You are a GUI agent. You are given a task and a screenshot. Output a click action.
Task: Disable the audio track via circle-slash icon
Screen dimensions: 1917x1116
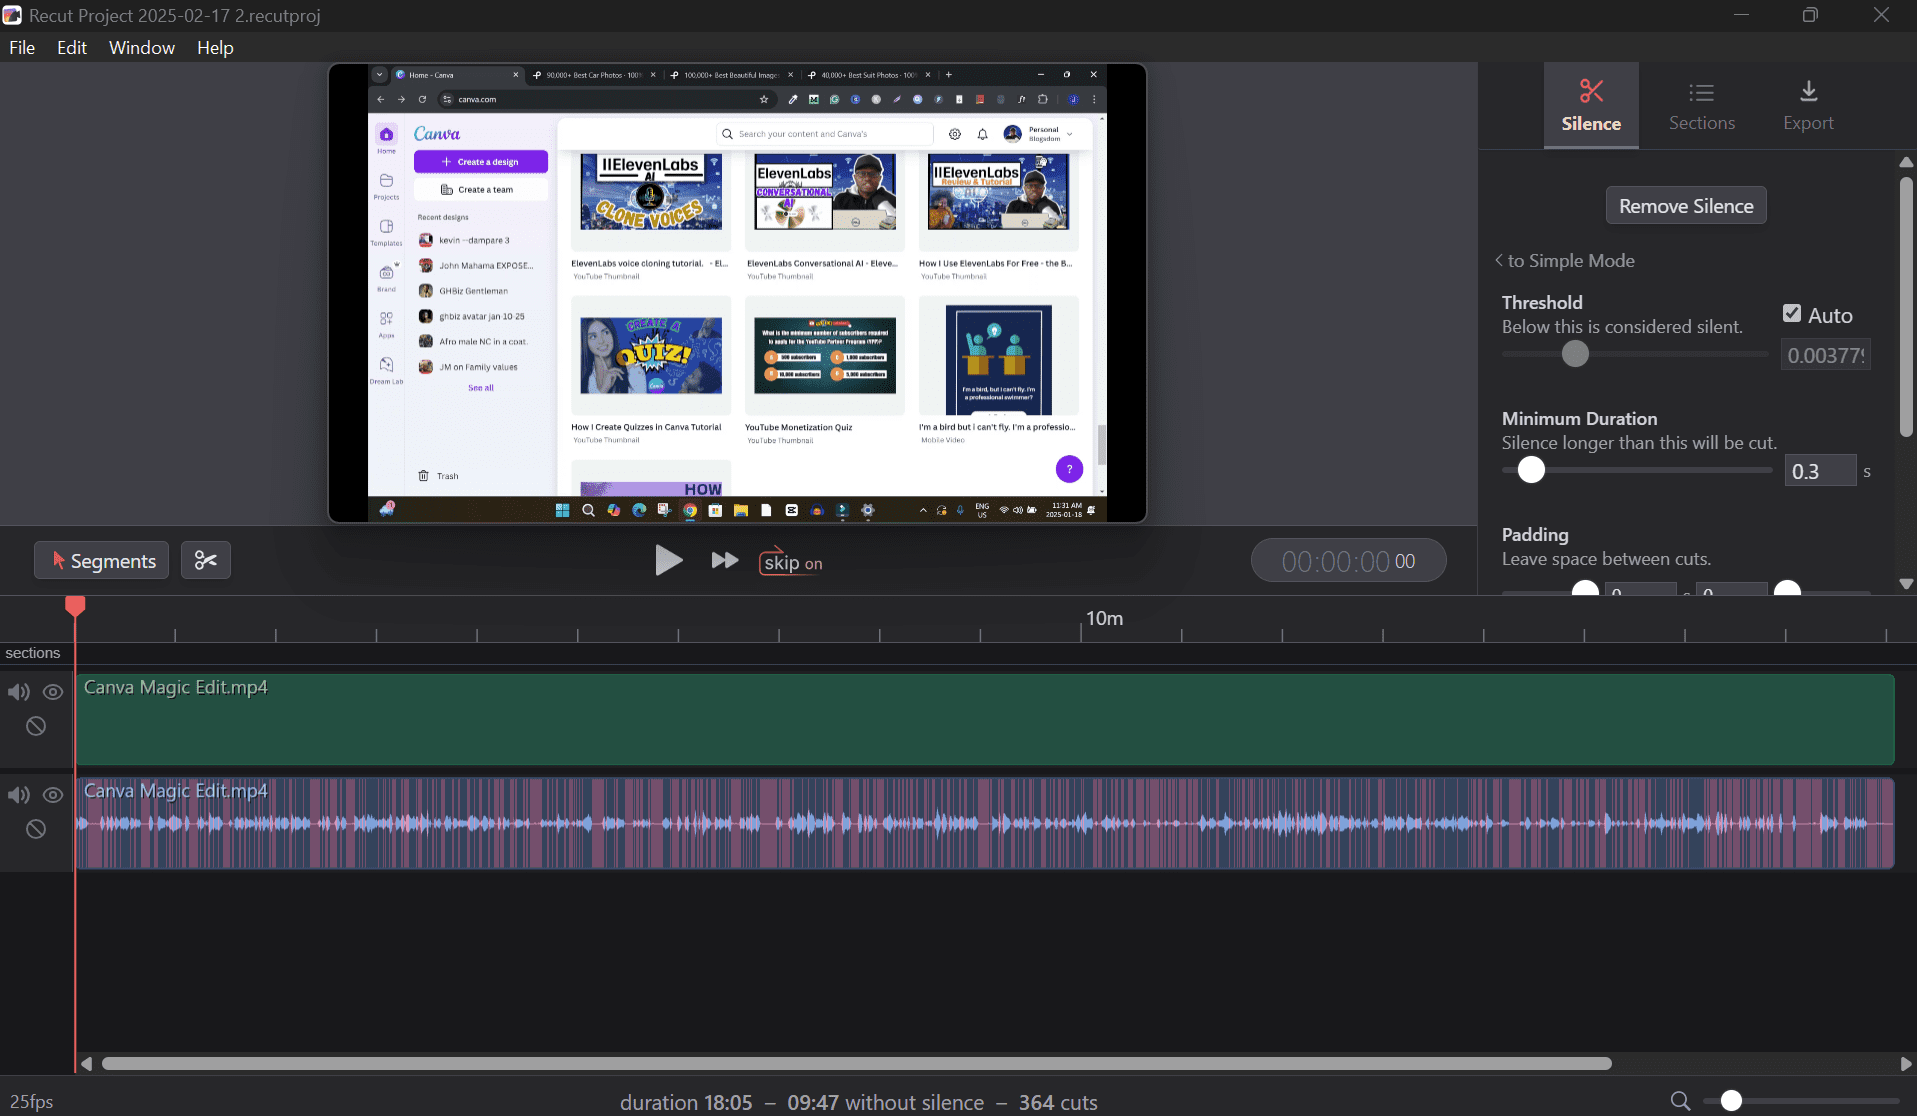36,829
